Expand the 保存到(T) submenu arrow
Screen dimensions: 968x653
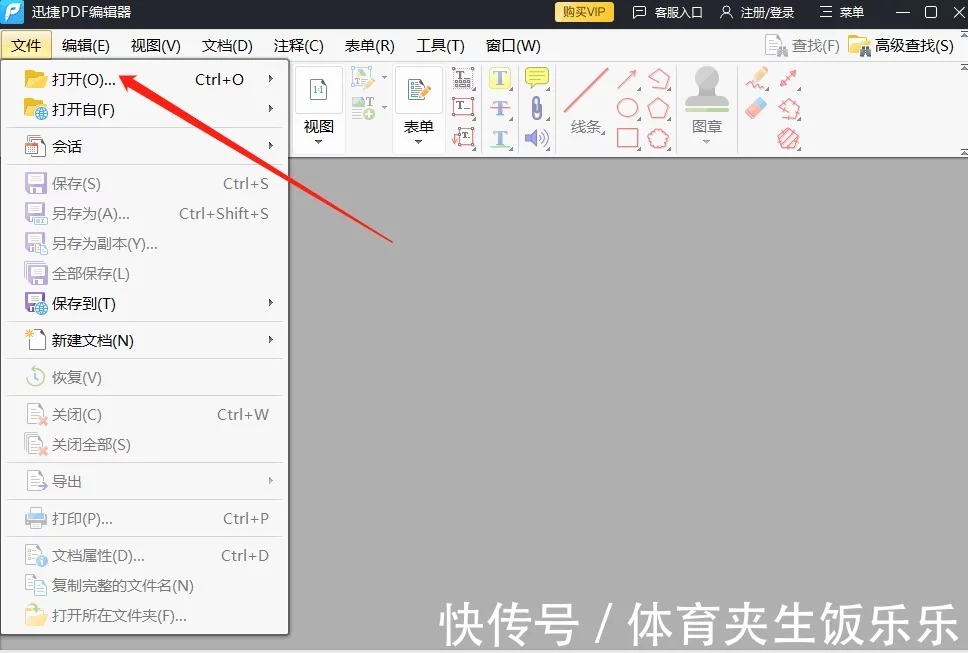270,302
